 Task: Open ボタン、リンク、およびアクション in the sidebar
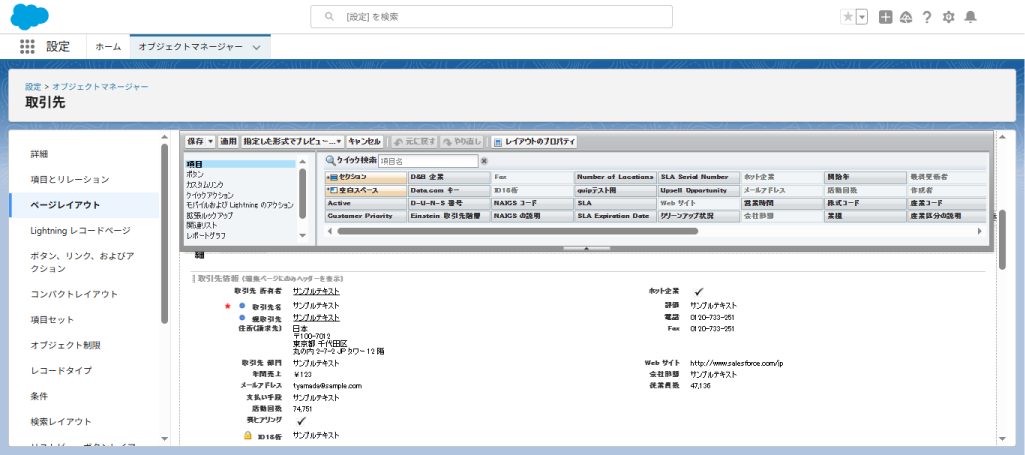point(84,262)
